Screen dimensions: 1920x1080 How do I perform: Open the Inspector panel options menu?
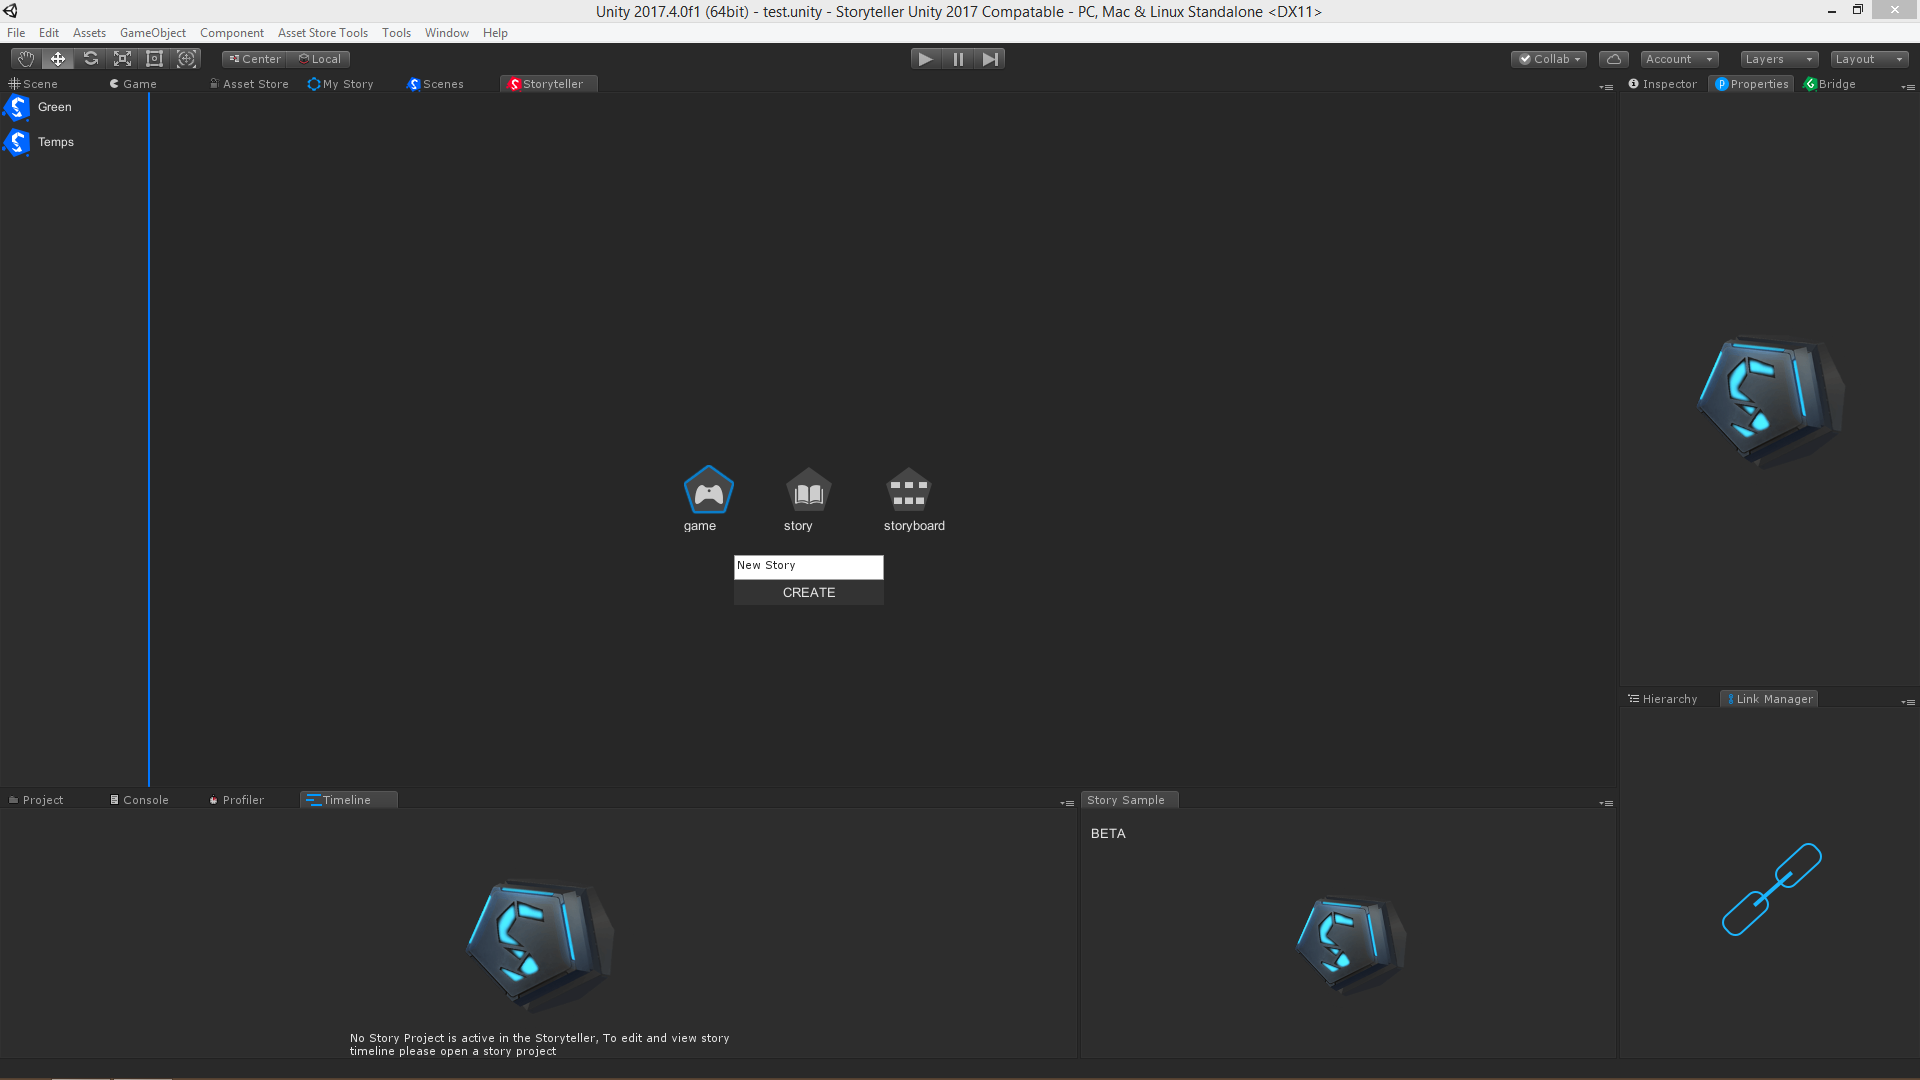(x=1908, y=87)
